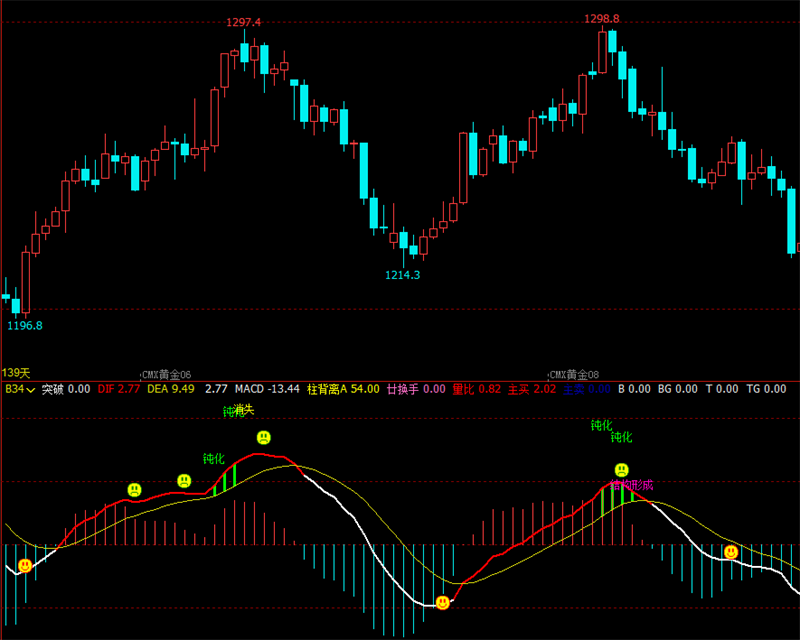Click the CMX黄金06 contract marker
This screenshot has width=800, height=640.
click(166, 375)
